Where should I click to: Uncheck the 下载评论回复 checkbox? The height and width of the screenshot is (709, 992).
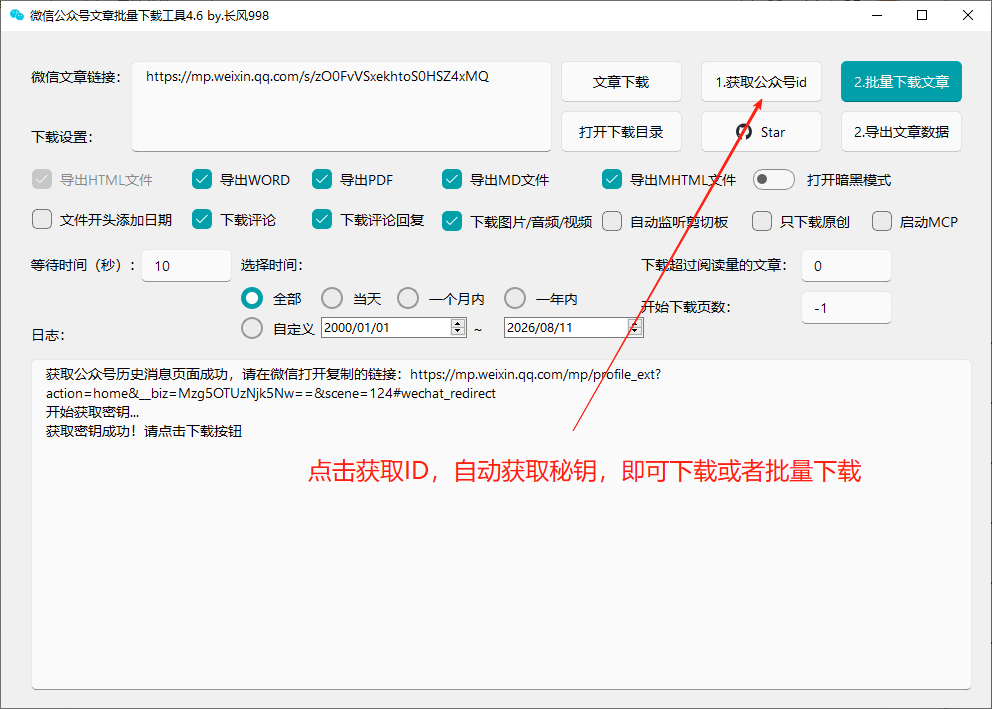pos(322,219)
